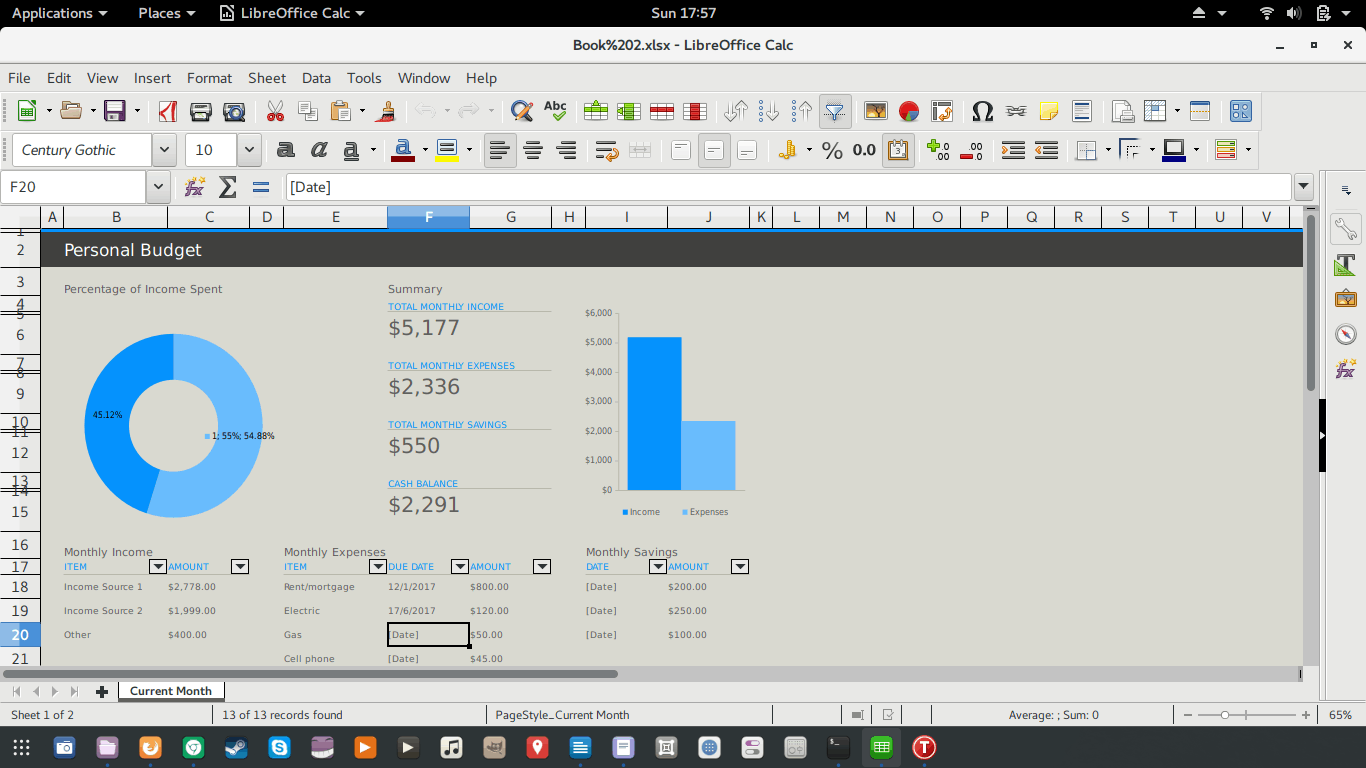Insert a chart with the pie icon

[x=909, y=111]
